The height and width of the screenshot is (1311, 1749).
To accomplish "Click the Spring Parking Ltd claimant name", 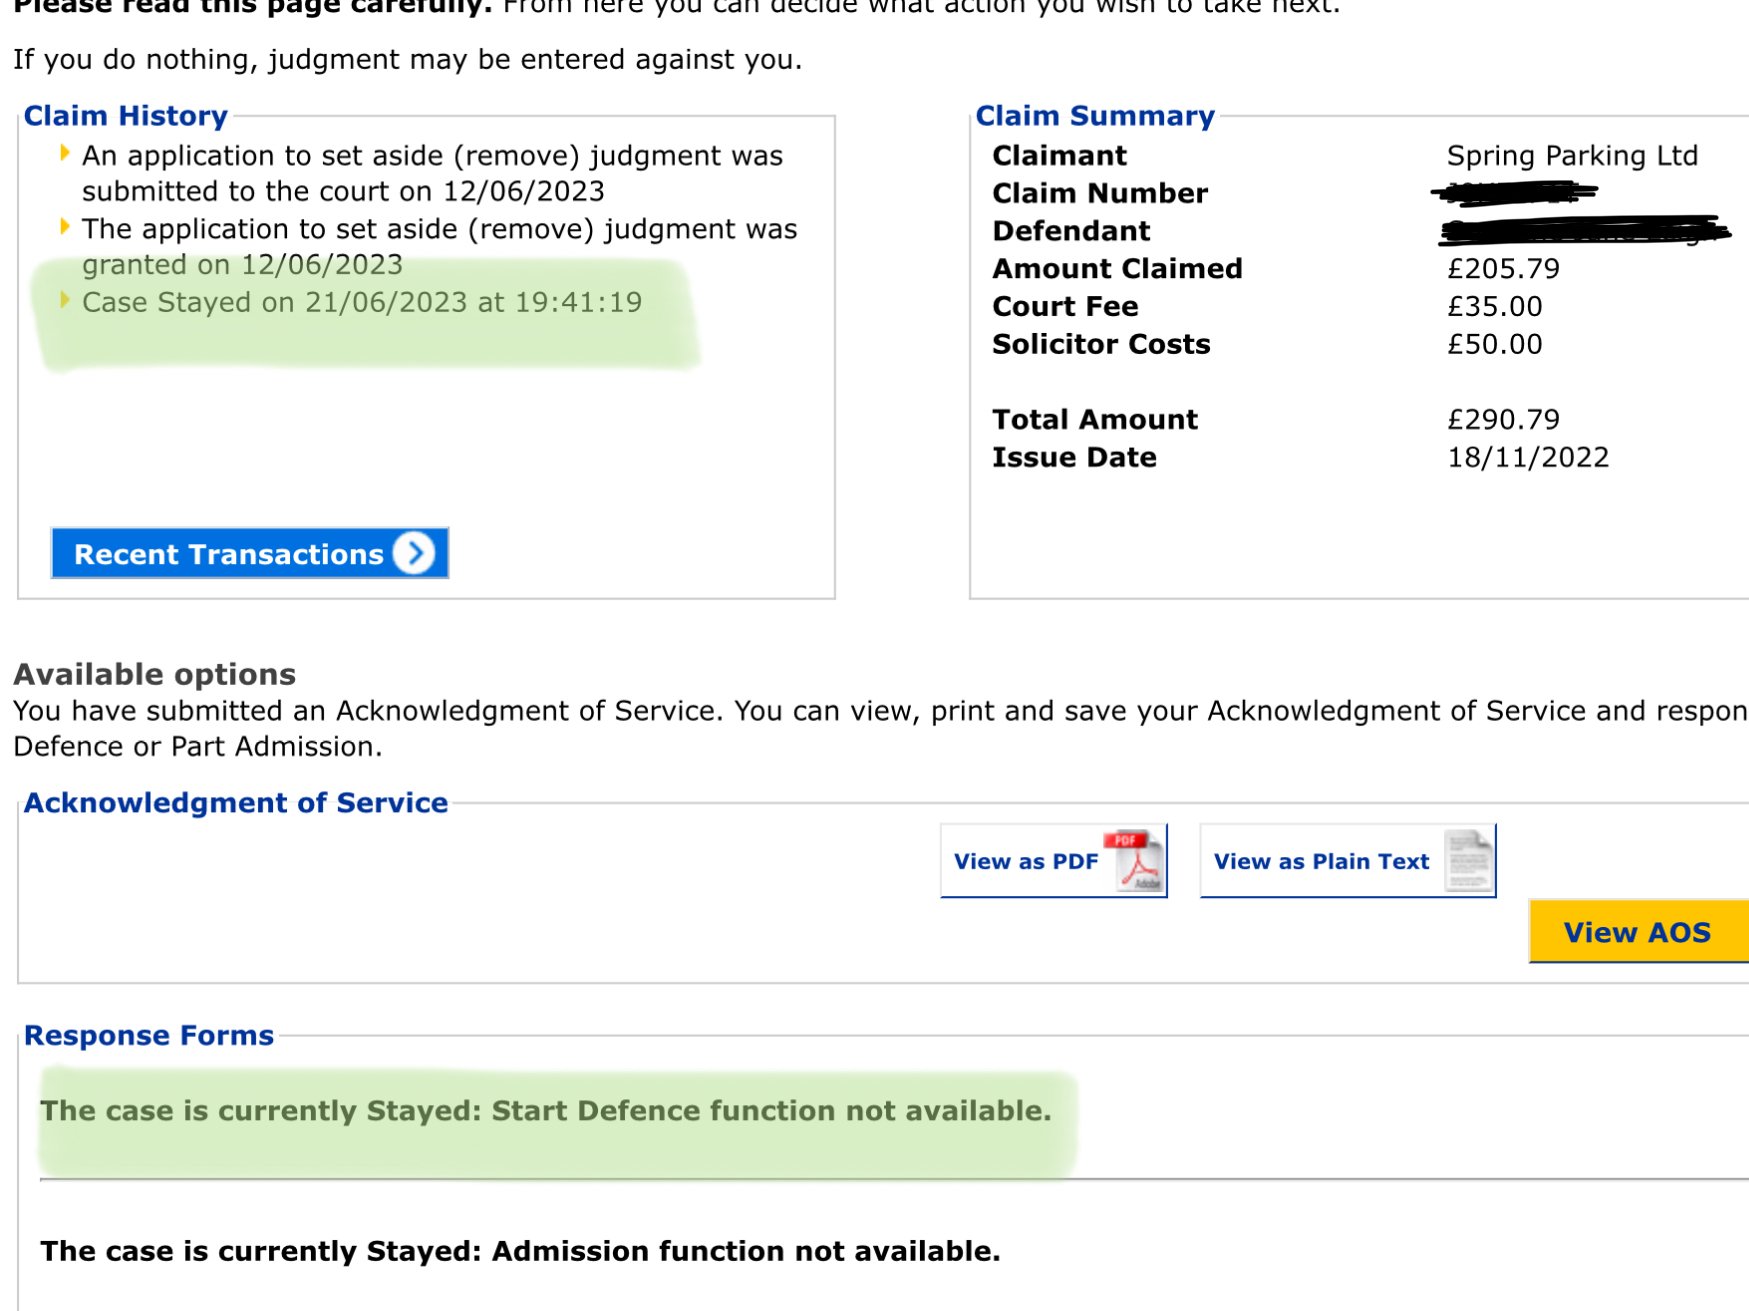I will click(x=1571, y=156).
